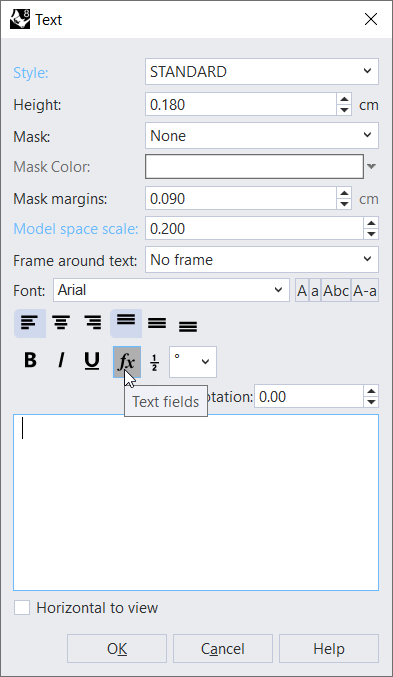Toggle bold text formatting
This screenshot has width=393, height=677.
30,361
